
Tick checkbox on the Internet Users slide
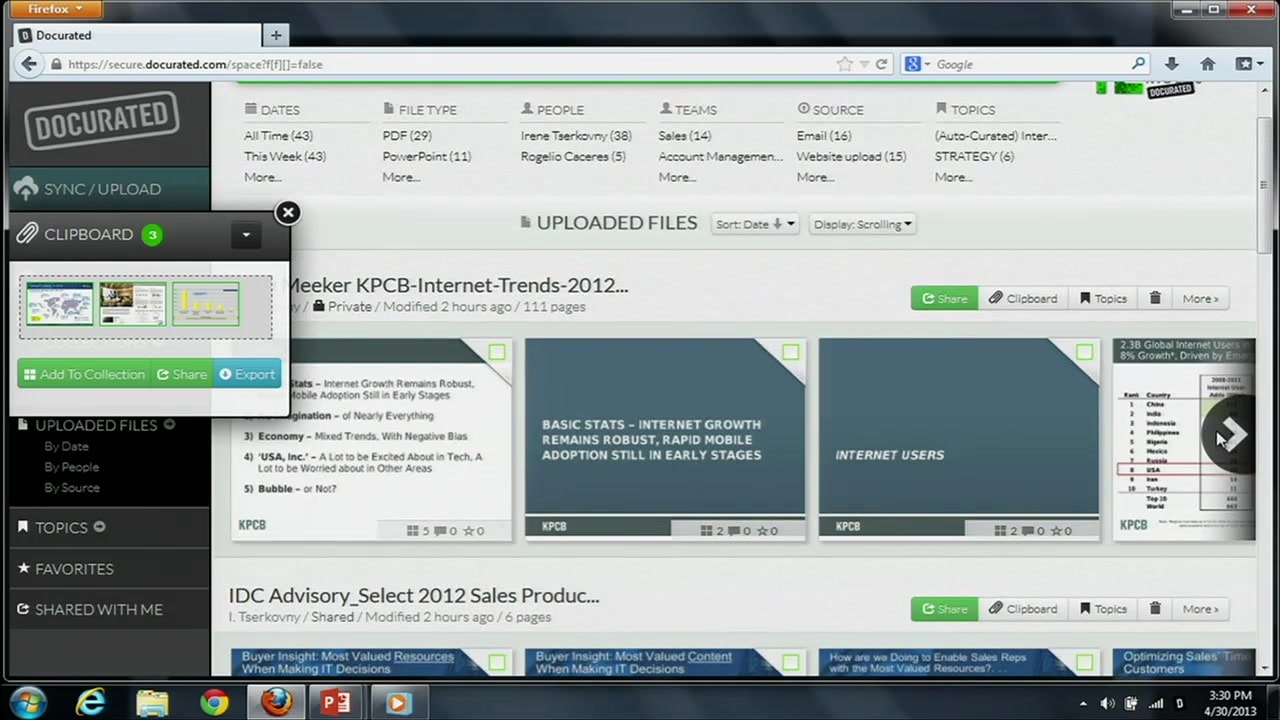pos(1085,352)
